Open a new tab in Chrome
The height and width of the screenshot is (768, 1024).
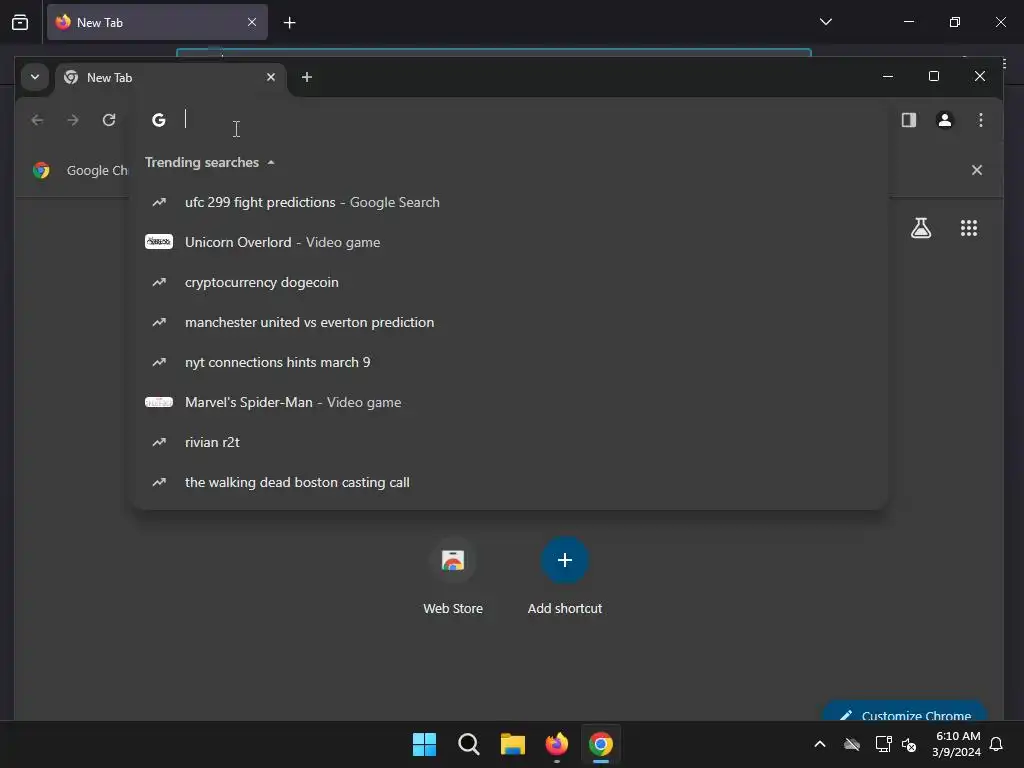(306, 77)
